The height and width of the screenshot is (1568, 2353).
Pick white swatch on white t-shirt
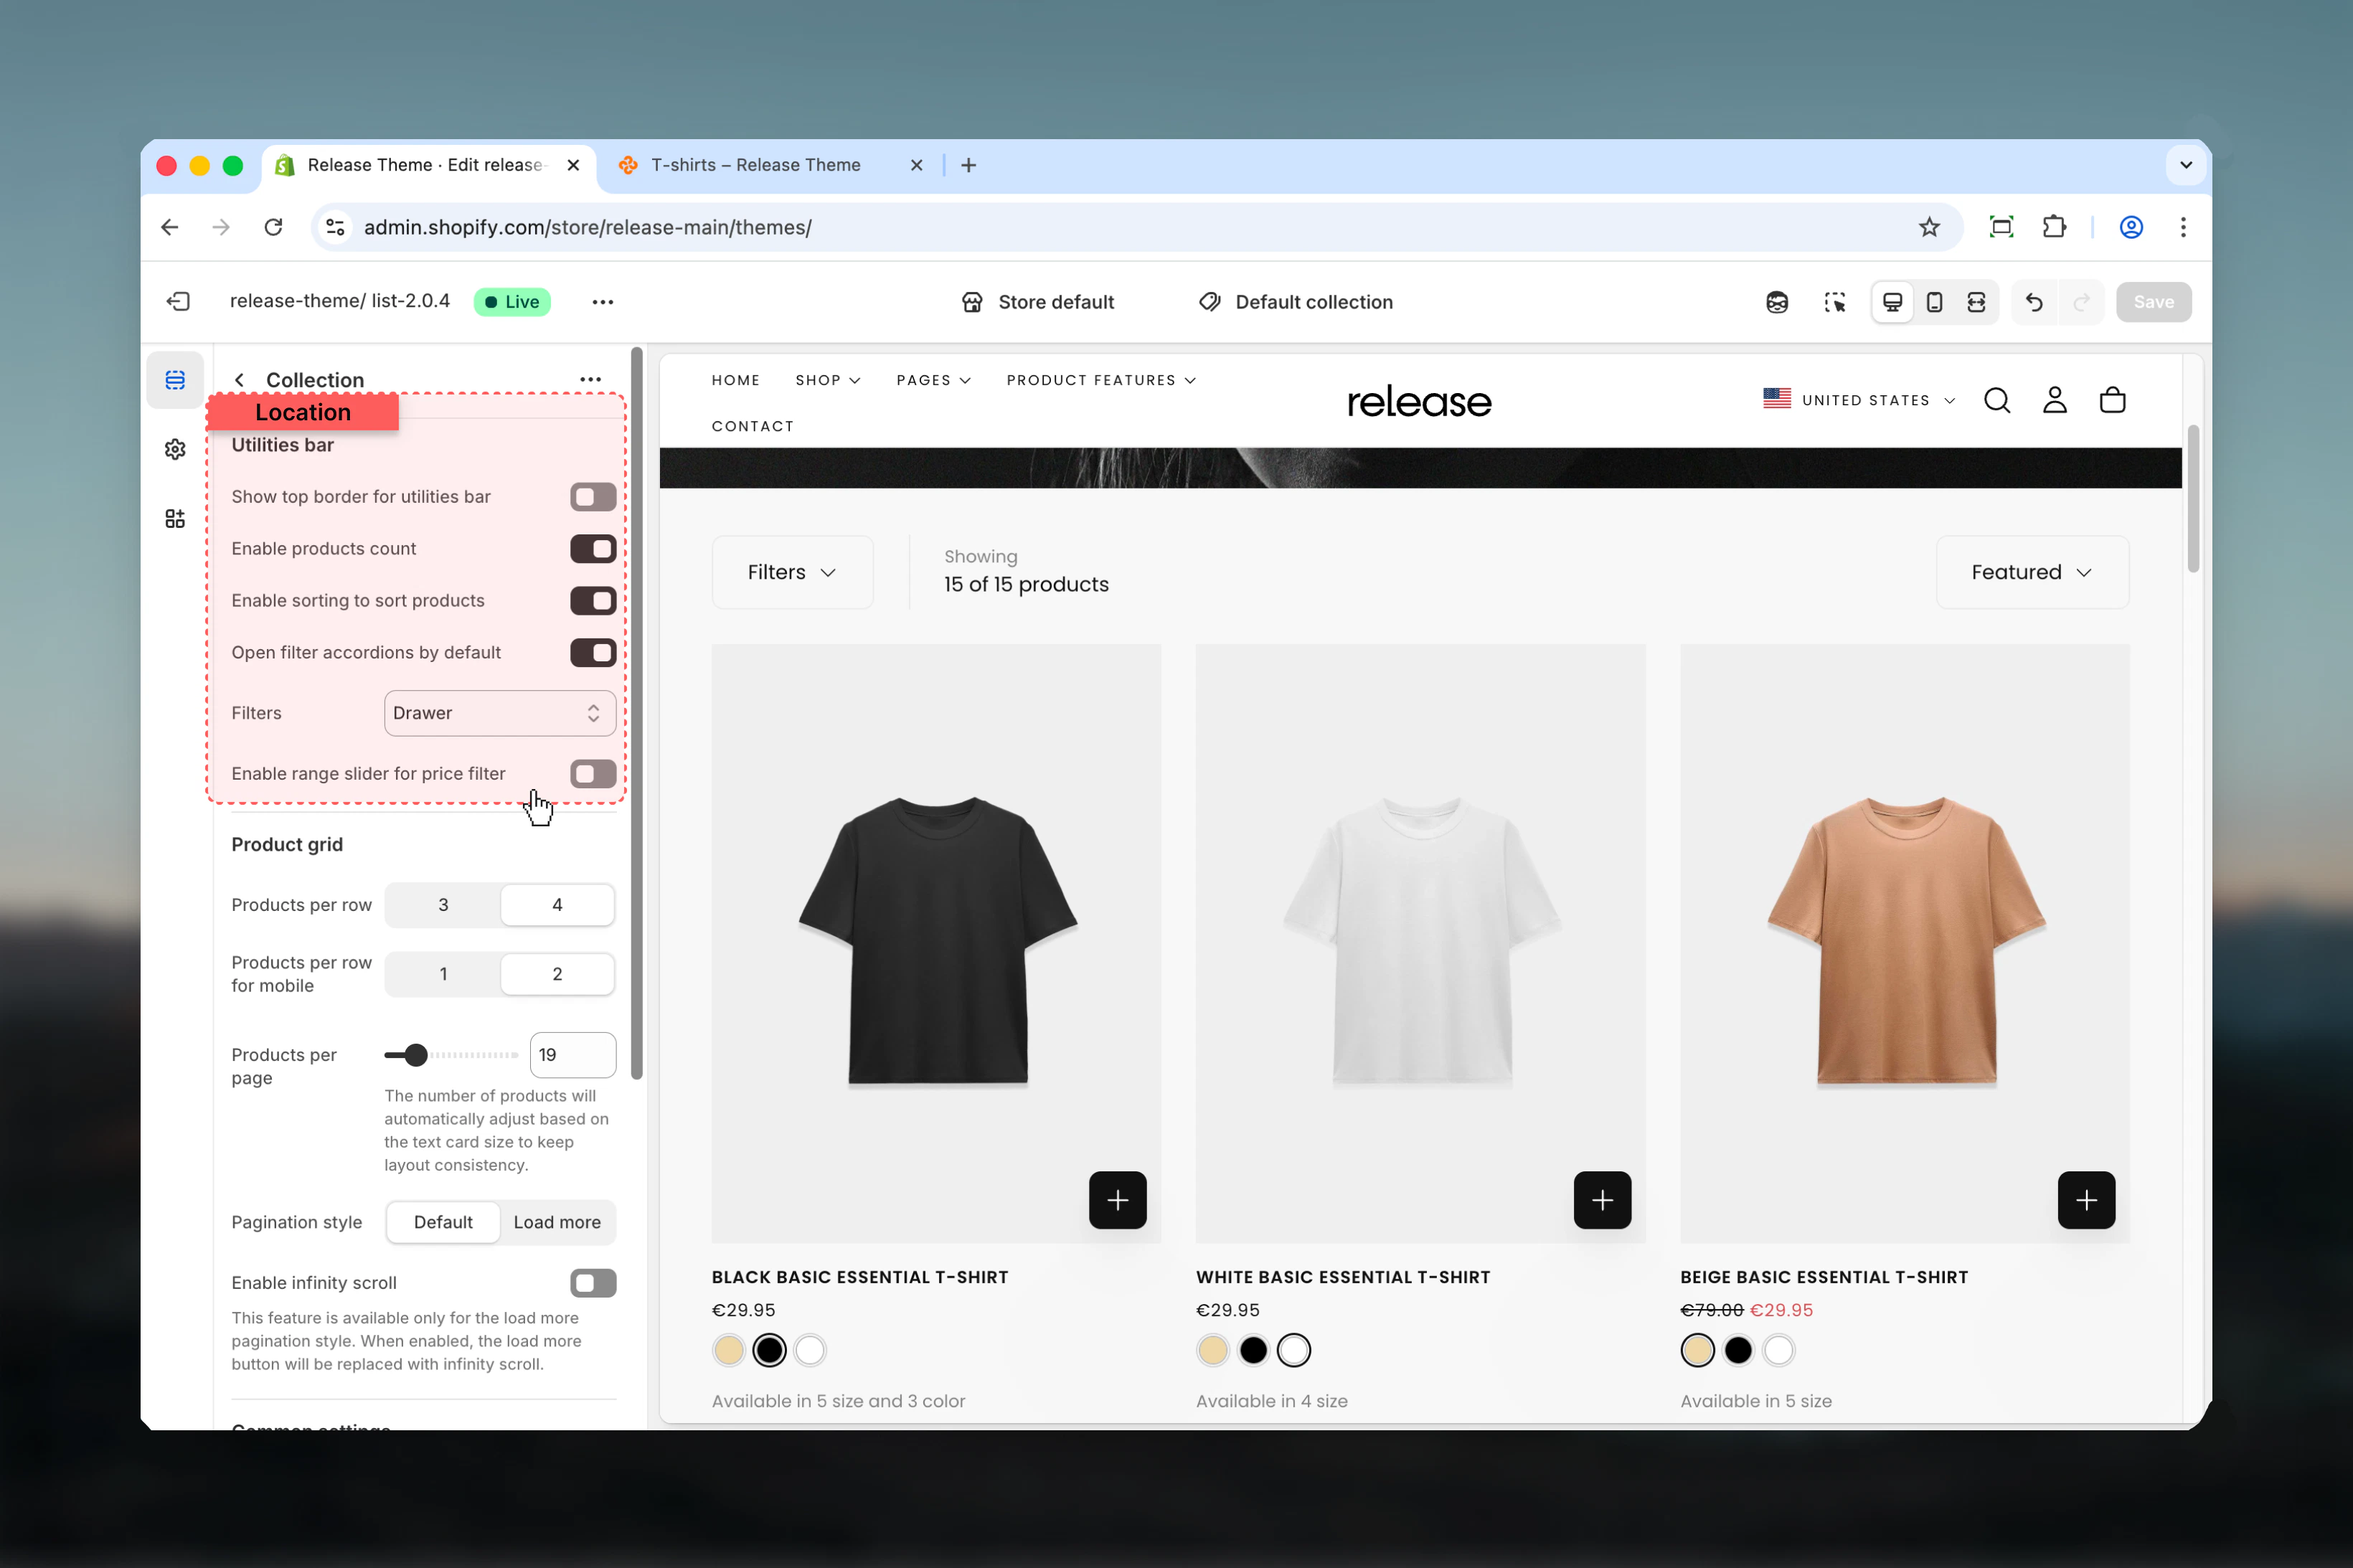[1293, 1350]
